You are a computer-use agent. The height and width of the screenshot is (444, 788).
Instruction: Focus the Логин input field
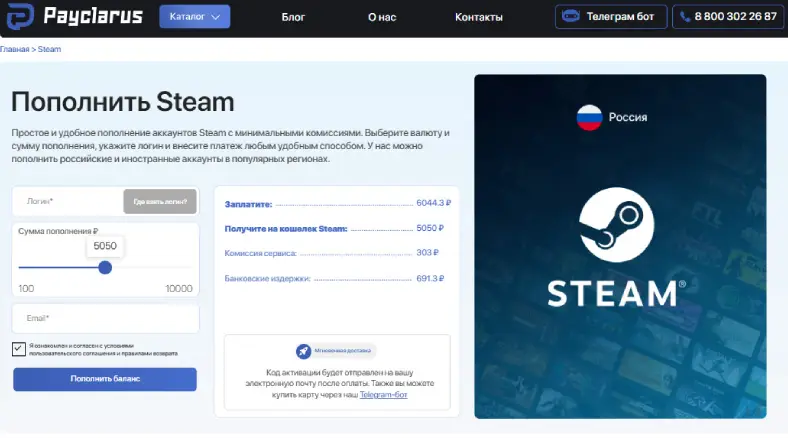point(68,201)
